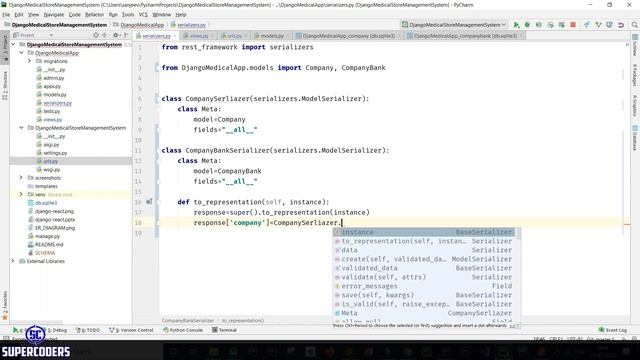
Task: Expand the migrations folder
Action: (29, 61)
